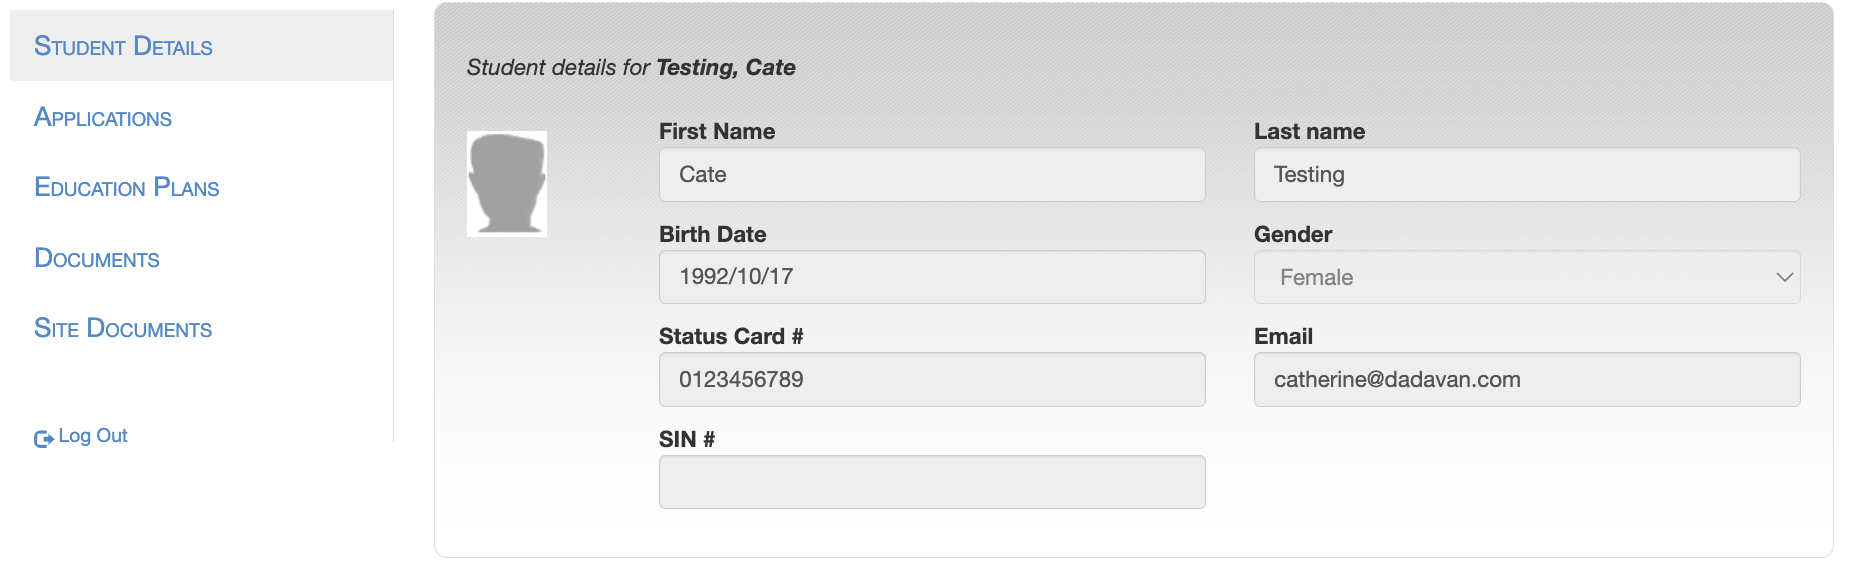
Task: Click the SIN # label
Action: pyautogui.click(x=687, y=439)
